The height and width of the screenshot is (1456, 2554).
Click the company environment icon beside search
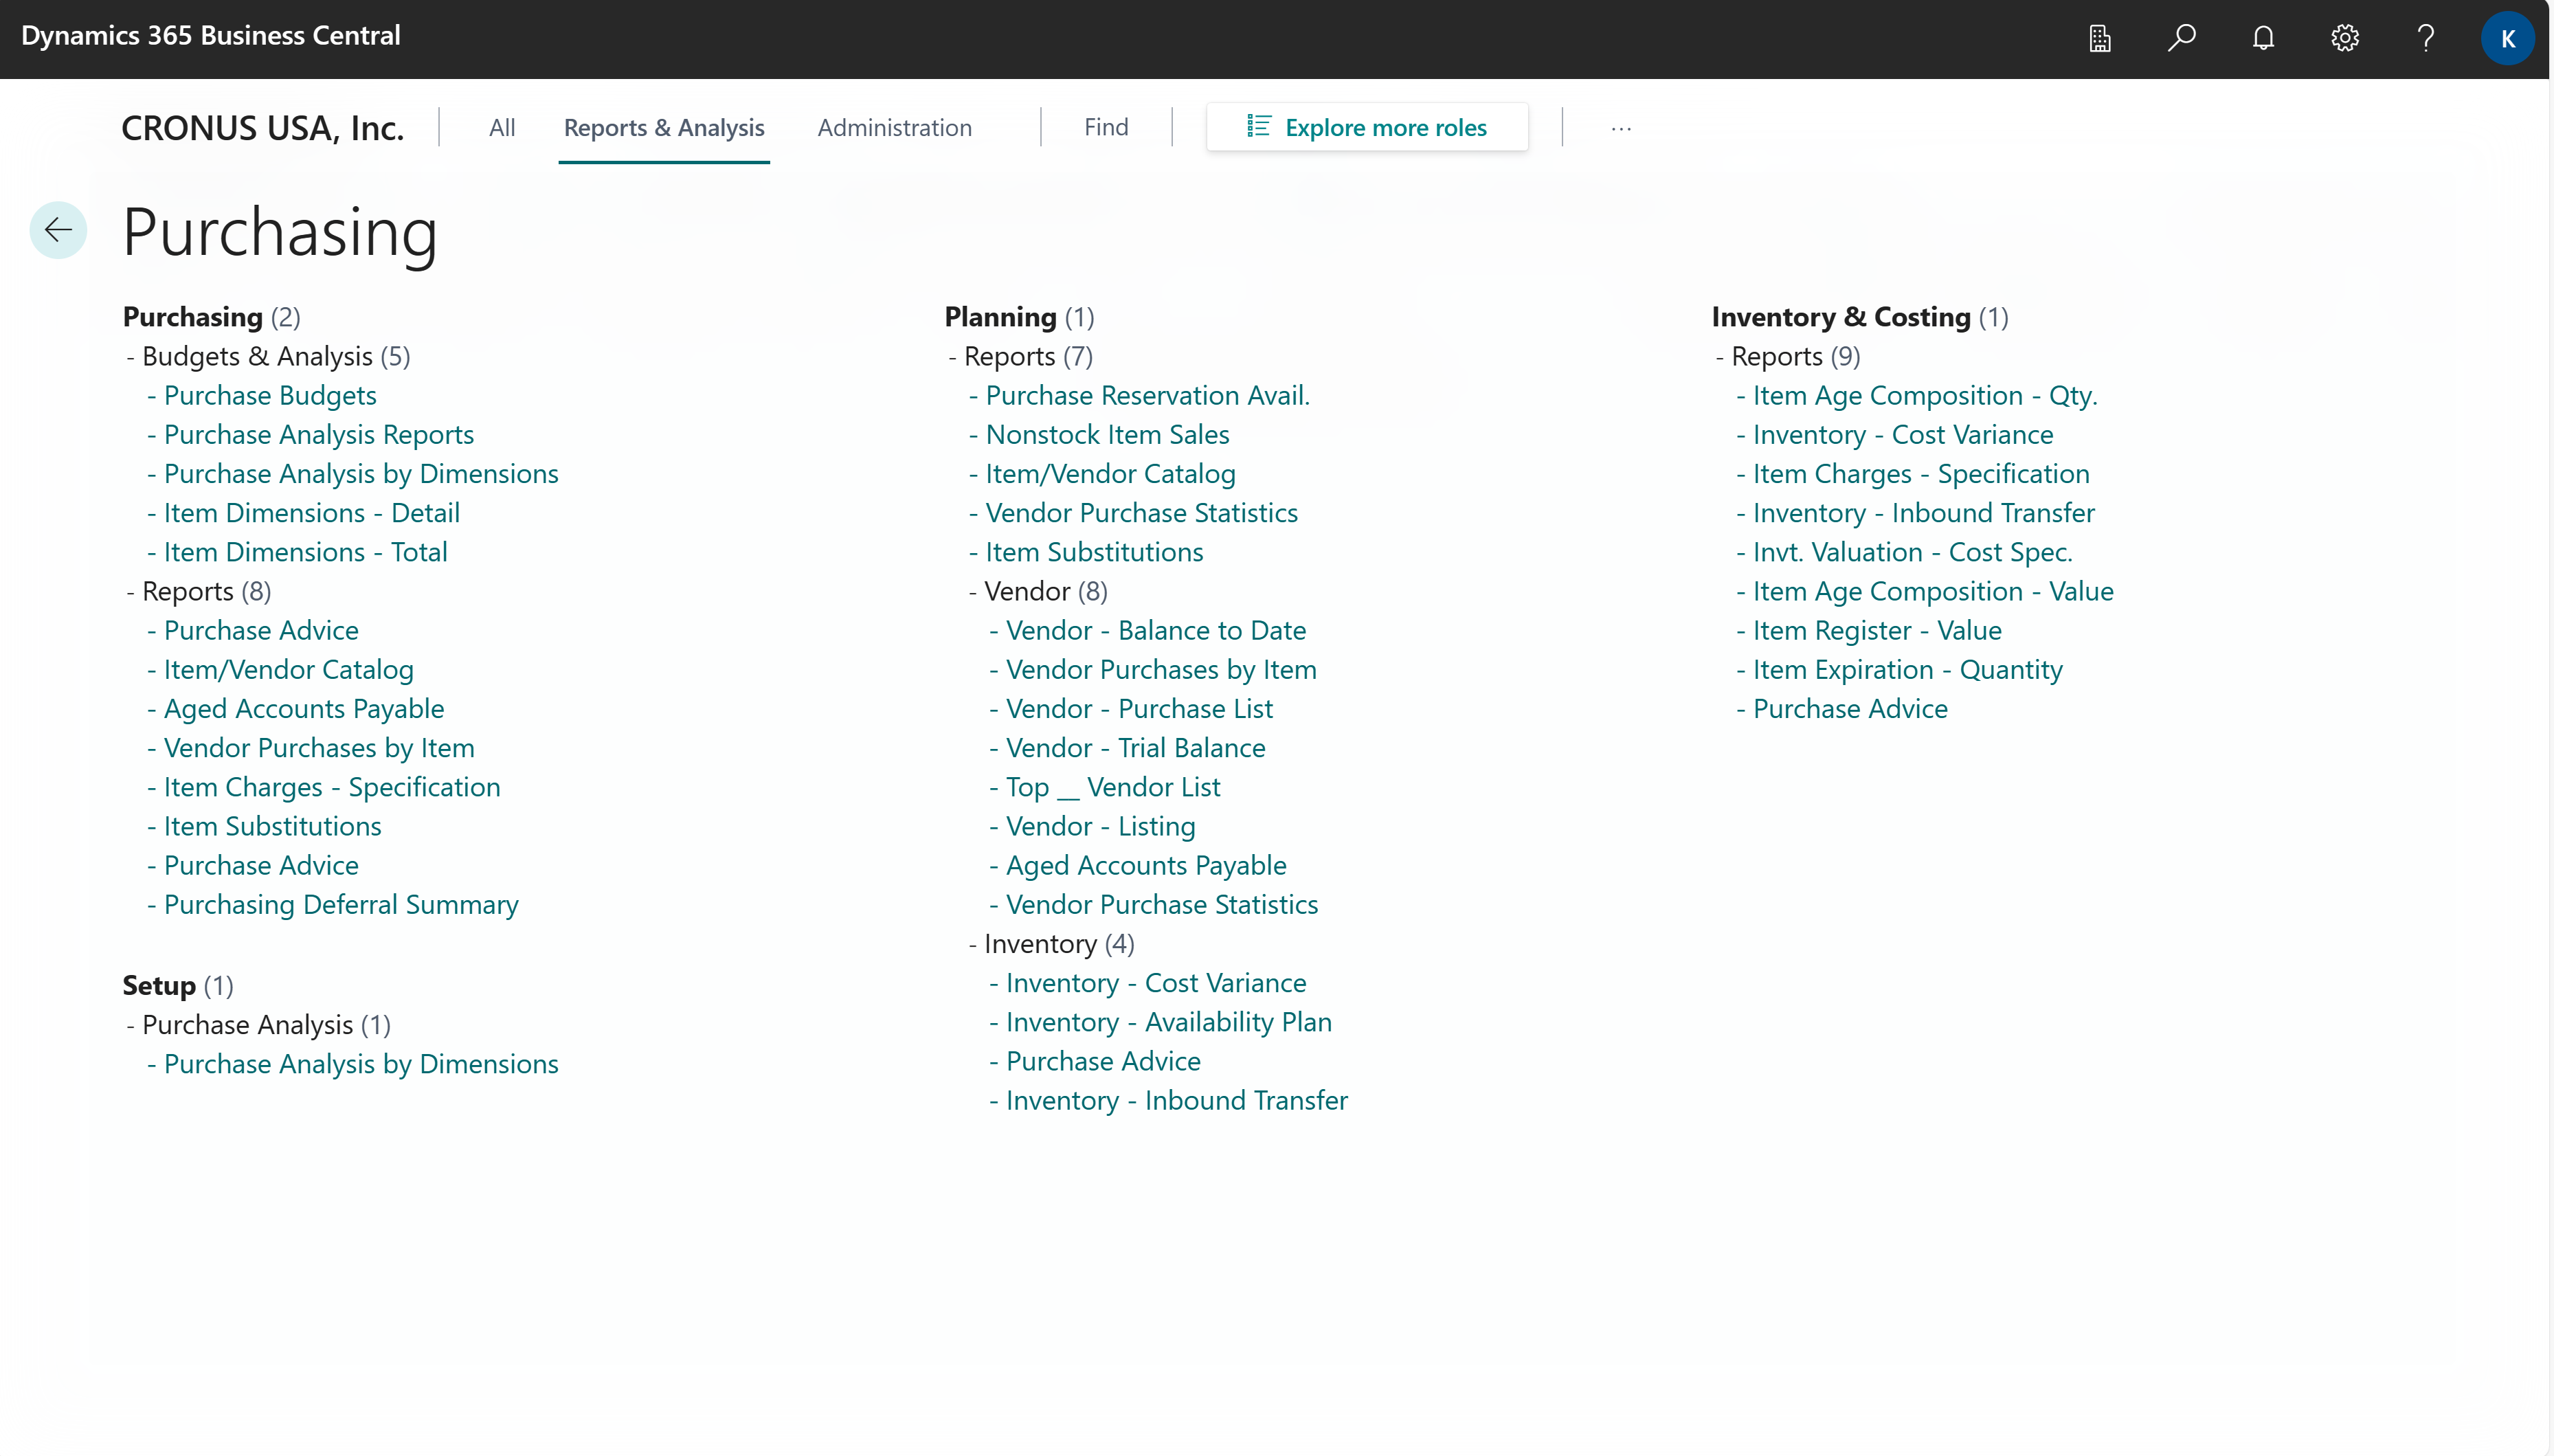2099,38
